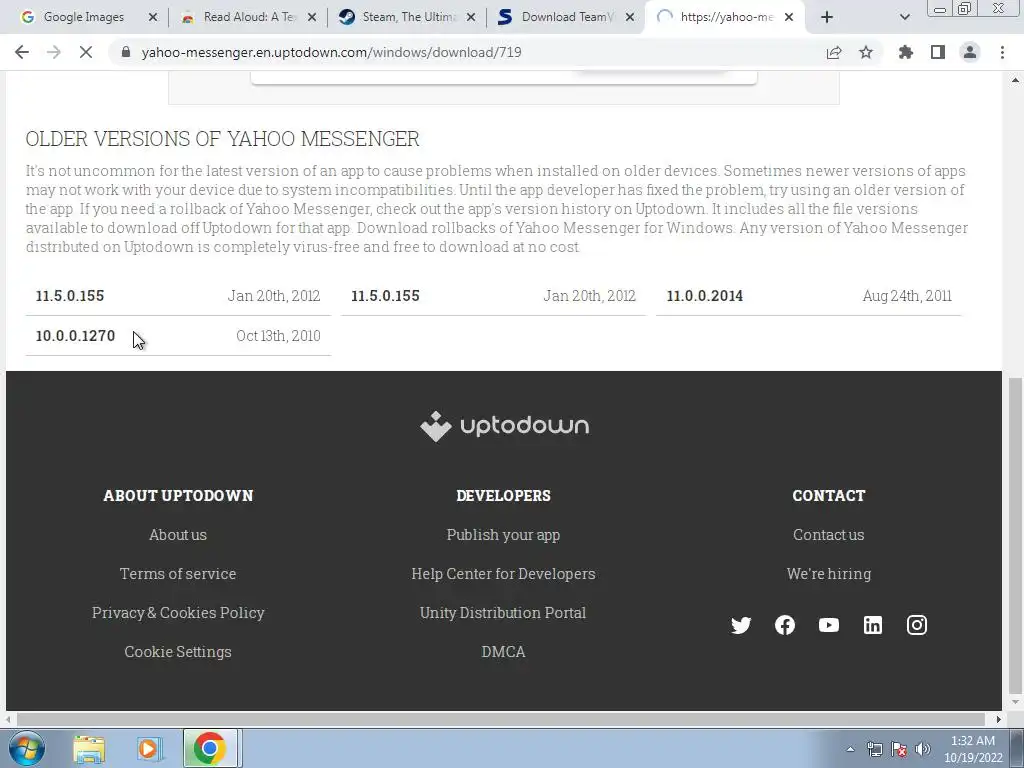Open volume speaker tray icon
This screenshot has width=1024, height=768.
point(922,749)
